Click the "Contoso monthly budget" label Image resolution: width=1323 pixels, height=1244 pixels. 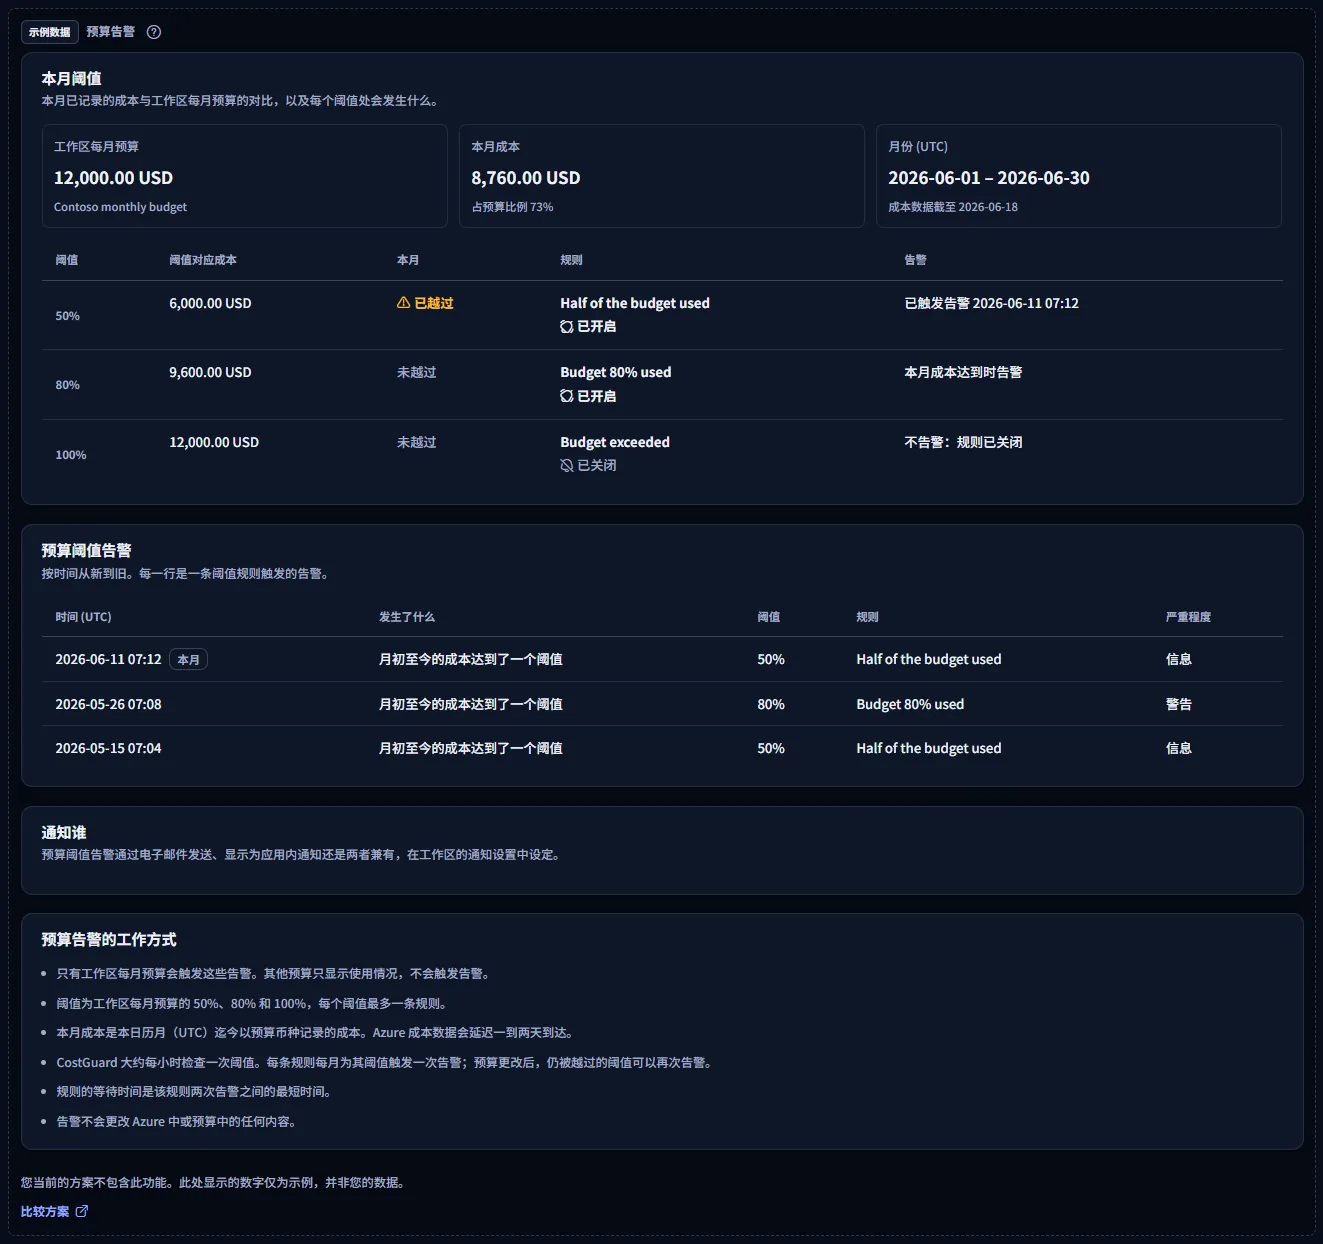(x=120, y=207)
